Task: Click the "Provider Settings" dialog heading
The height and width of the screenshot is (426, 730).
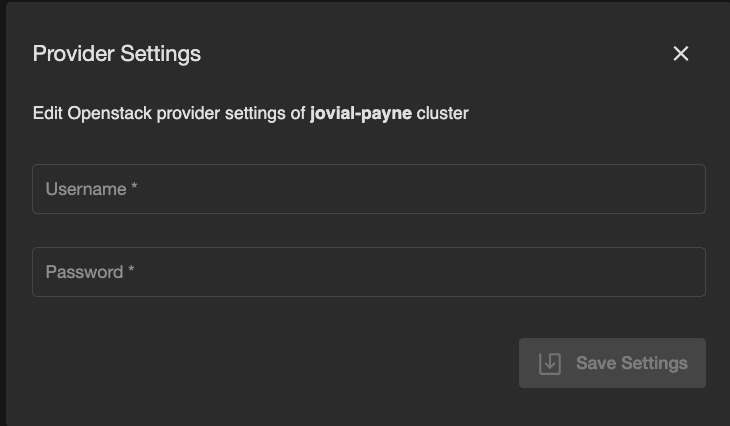Action: (117, 54)
